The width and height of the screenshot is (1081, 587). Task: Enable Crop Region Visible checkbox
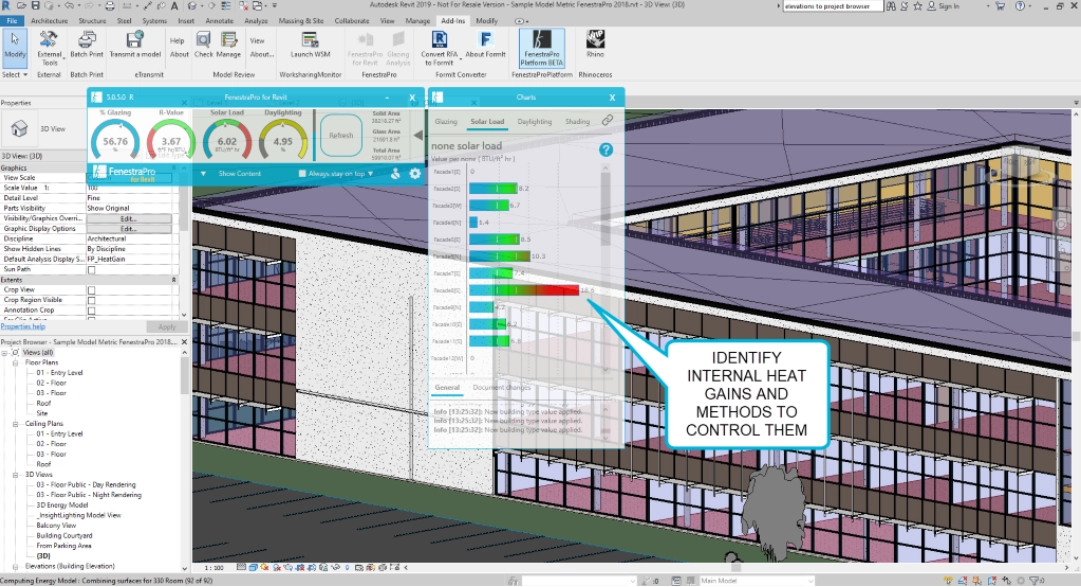click(92, 301)
